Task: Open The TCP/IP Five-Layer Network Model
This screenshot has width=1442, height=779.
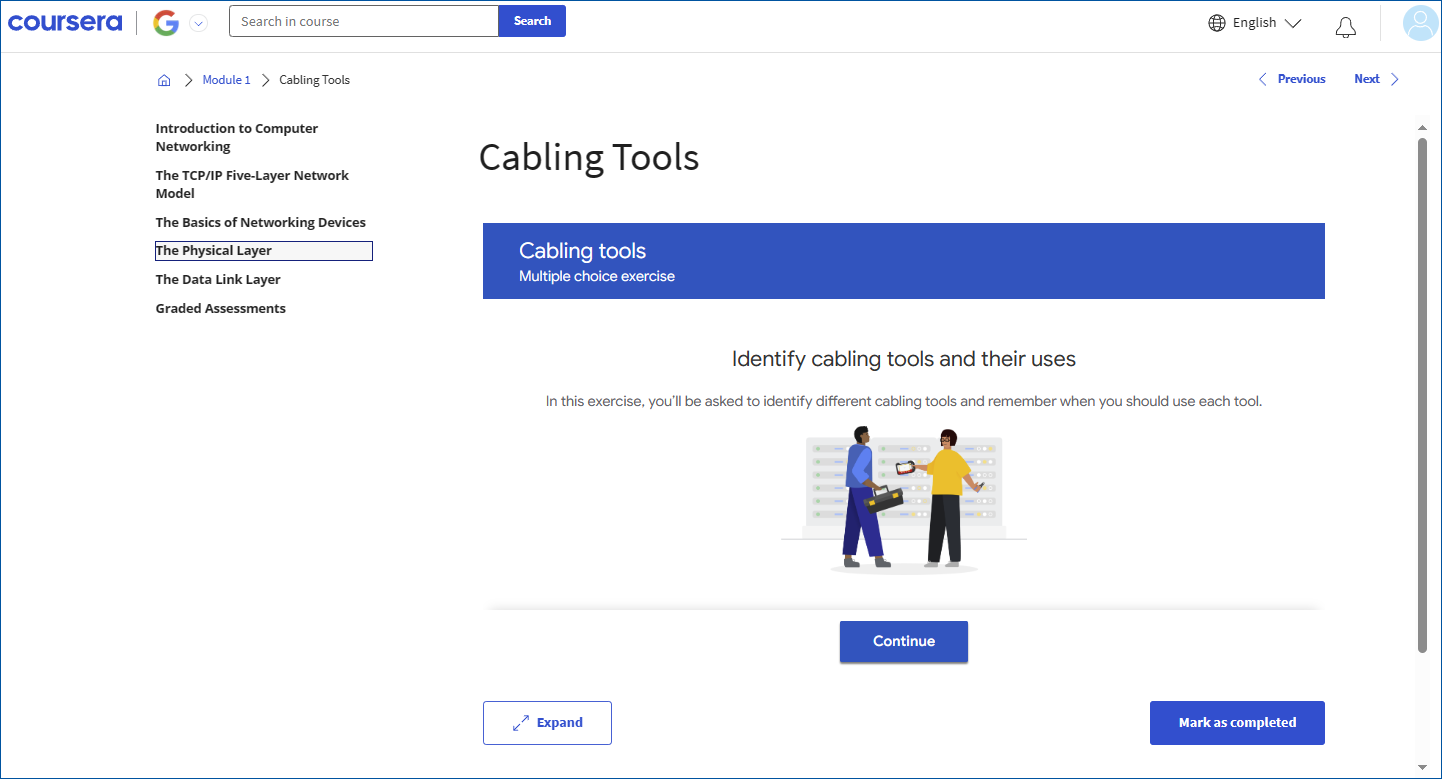Action: (x=252, y=184)
